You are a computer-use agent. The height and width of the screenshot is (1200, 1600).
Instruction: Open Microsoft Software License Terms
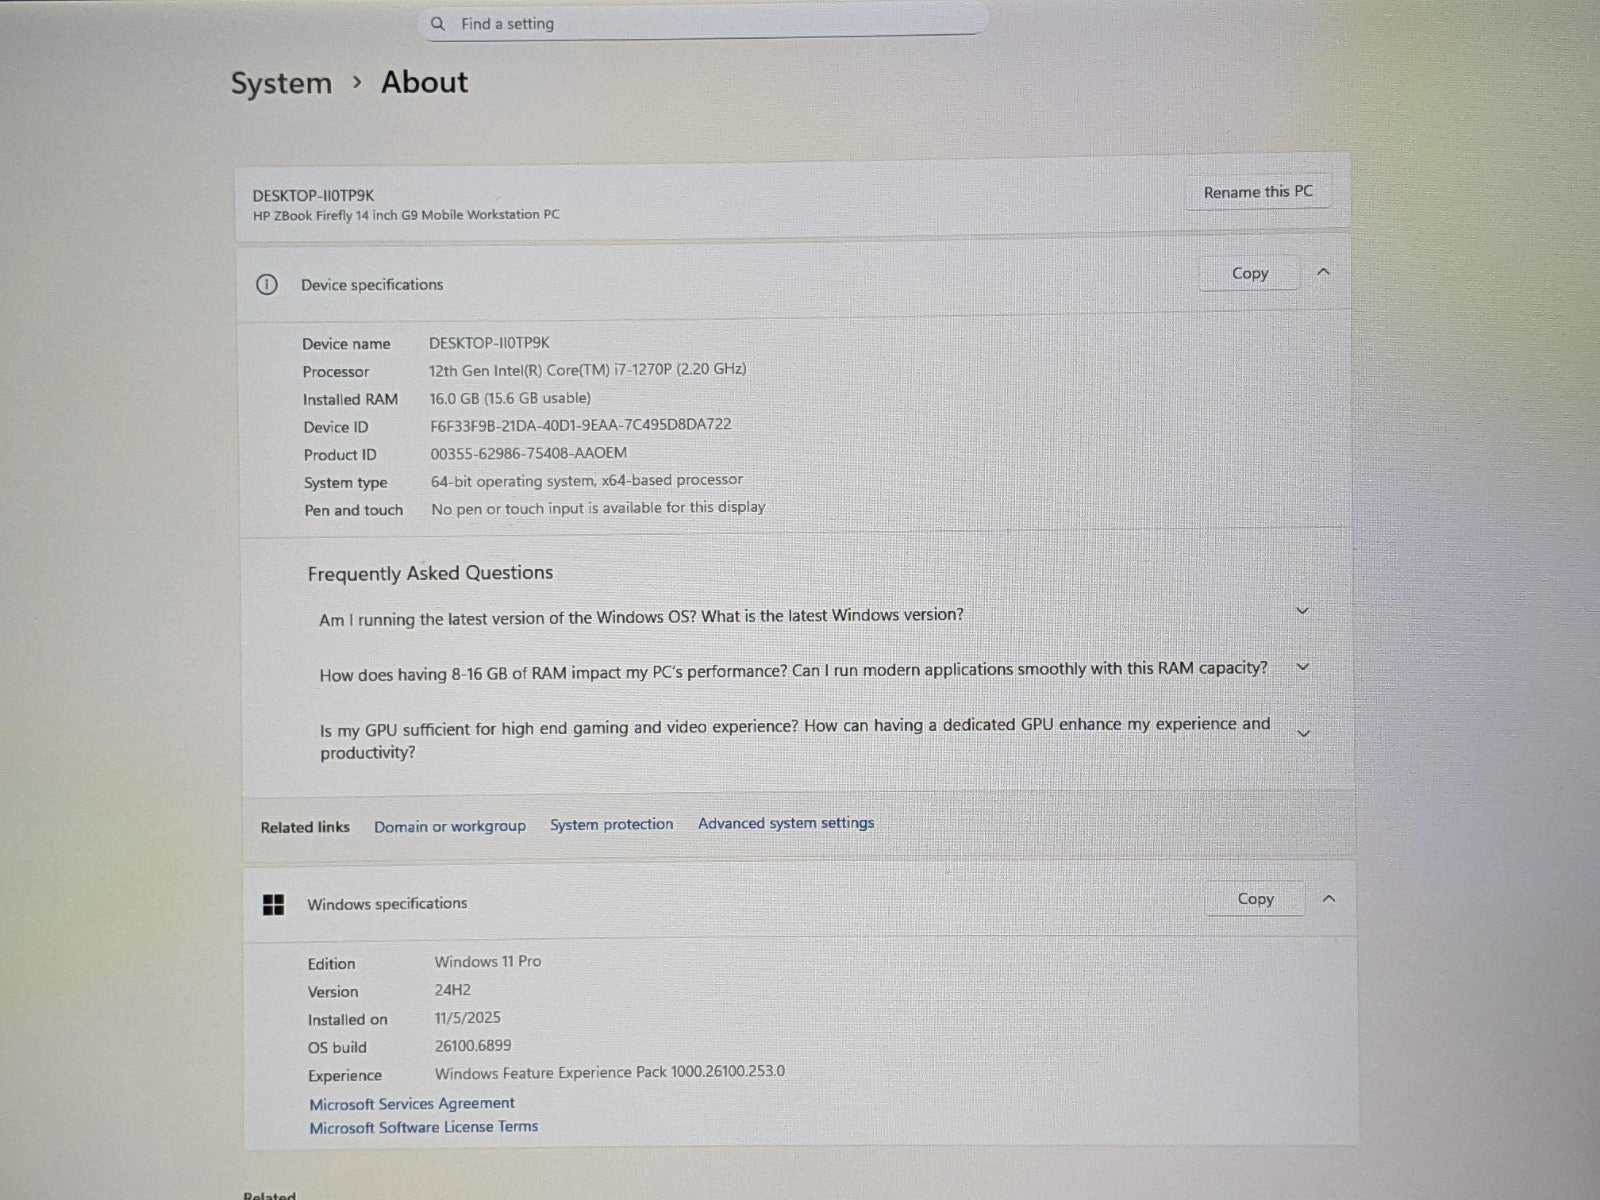pyautogui.click(x=423, y=1127)
